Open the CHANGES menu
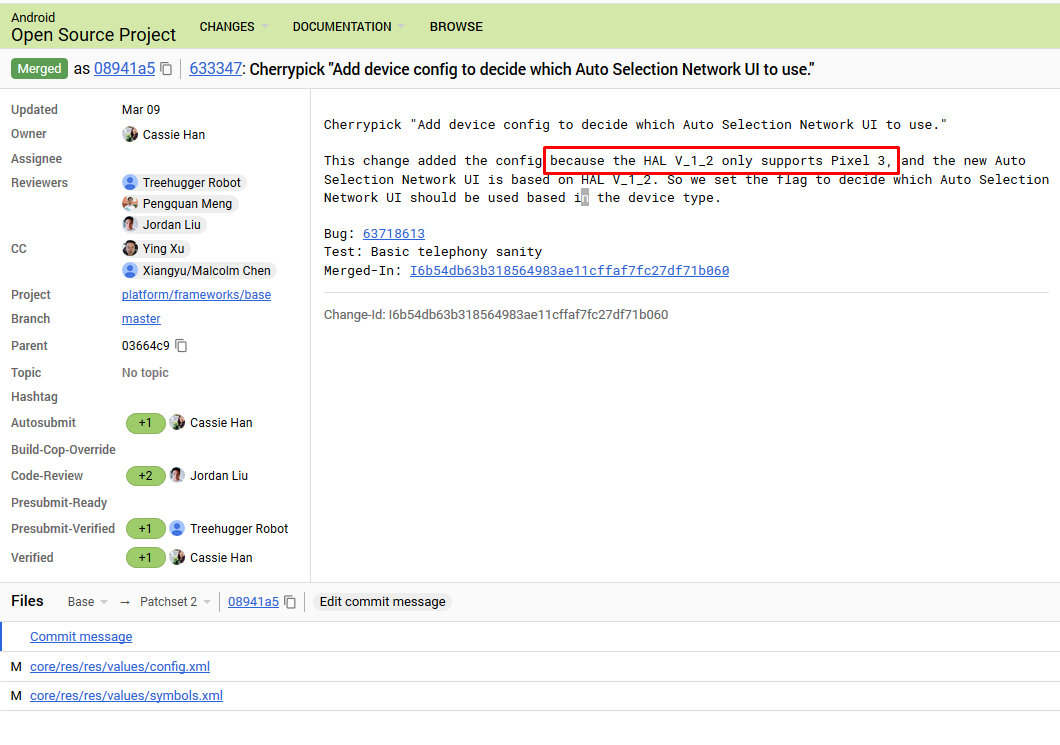The width and height of the screenshot is (1060, 745). [x=233, y=27]
